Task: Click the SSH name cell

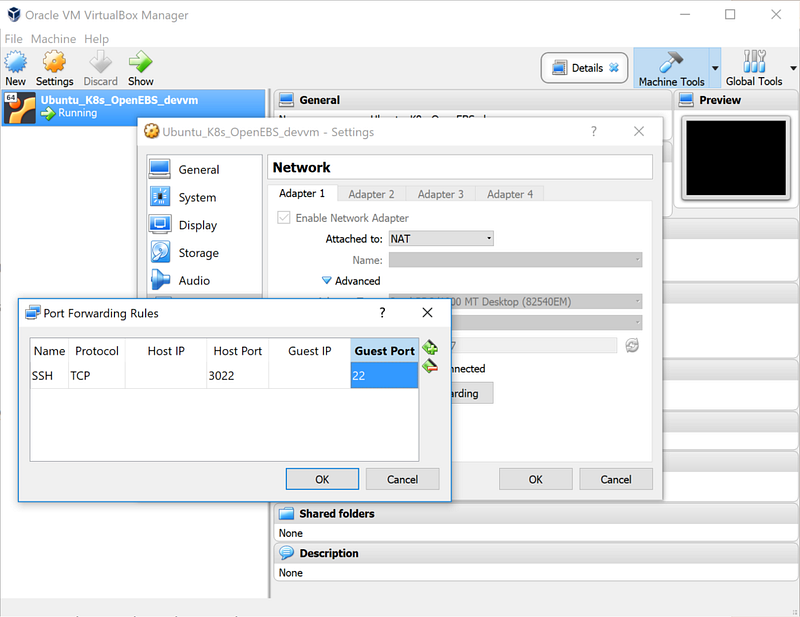Action: point(49,376)
